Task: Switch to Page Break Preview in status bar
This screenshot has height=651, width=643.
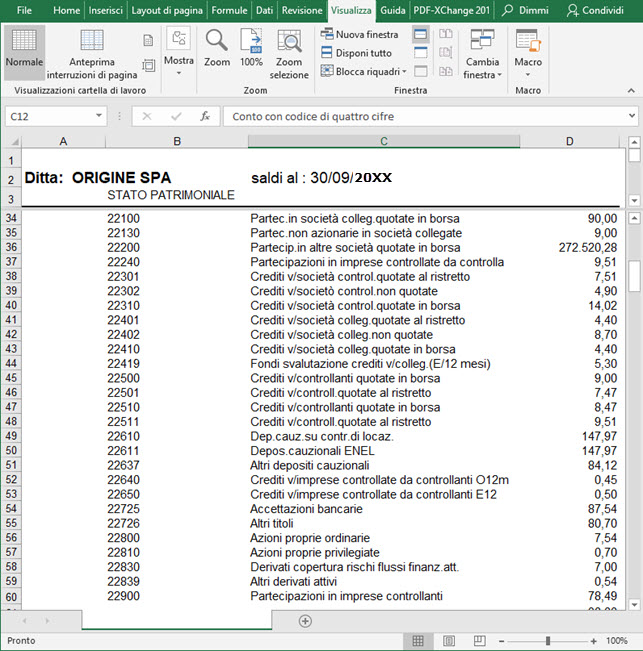Action: click(479, 641)
